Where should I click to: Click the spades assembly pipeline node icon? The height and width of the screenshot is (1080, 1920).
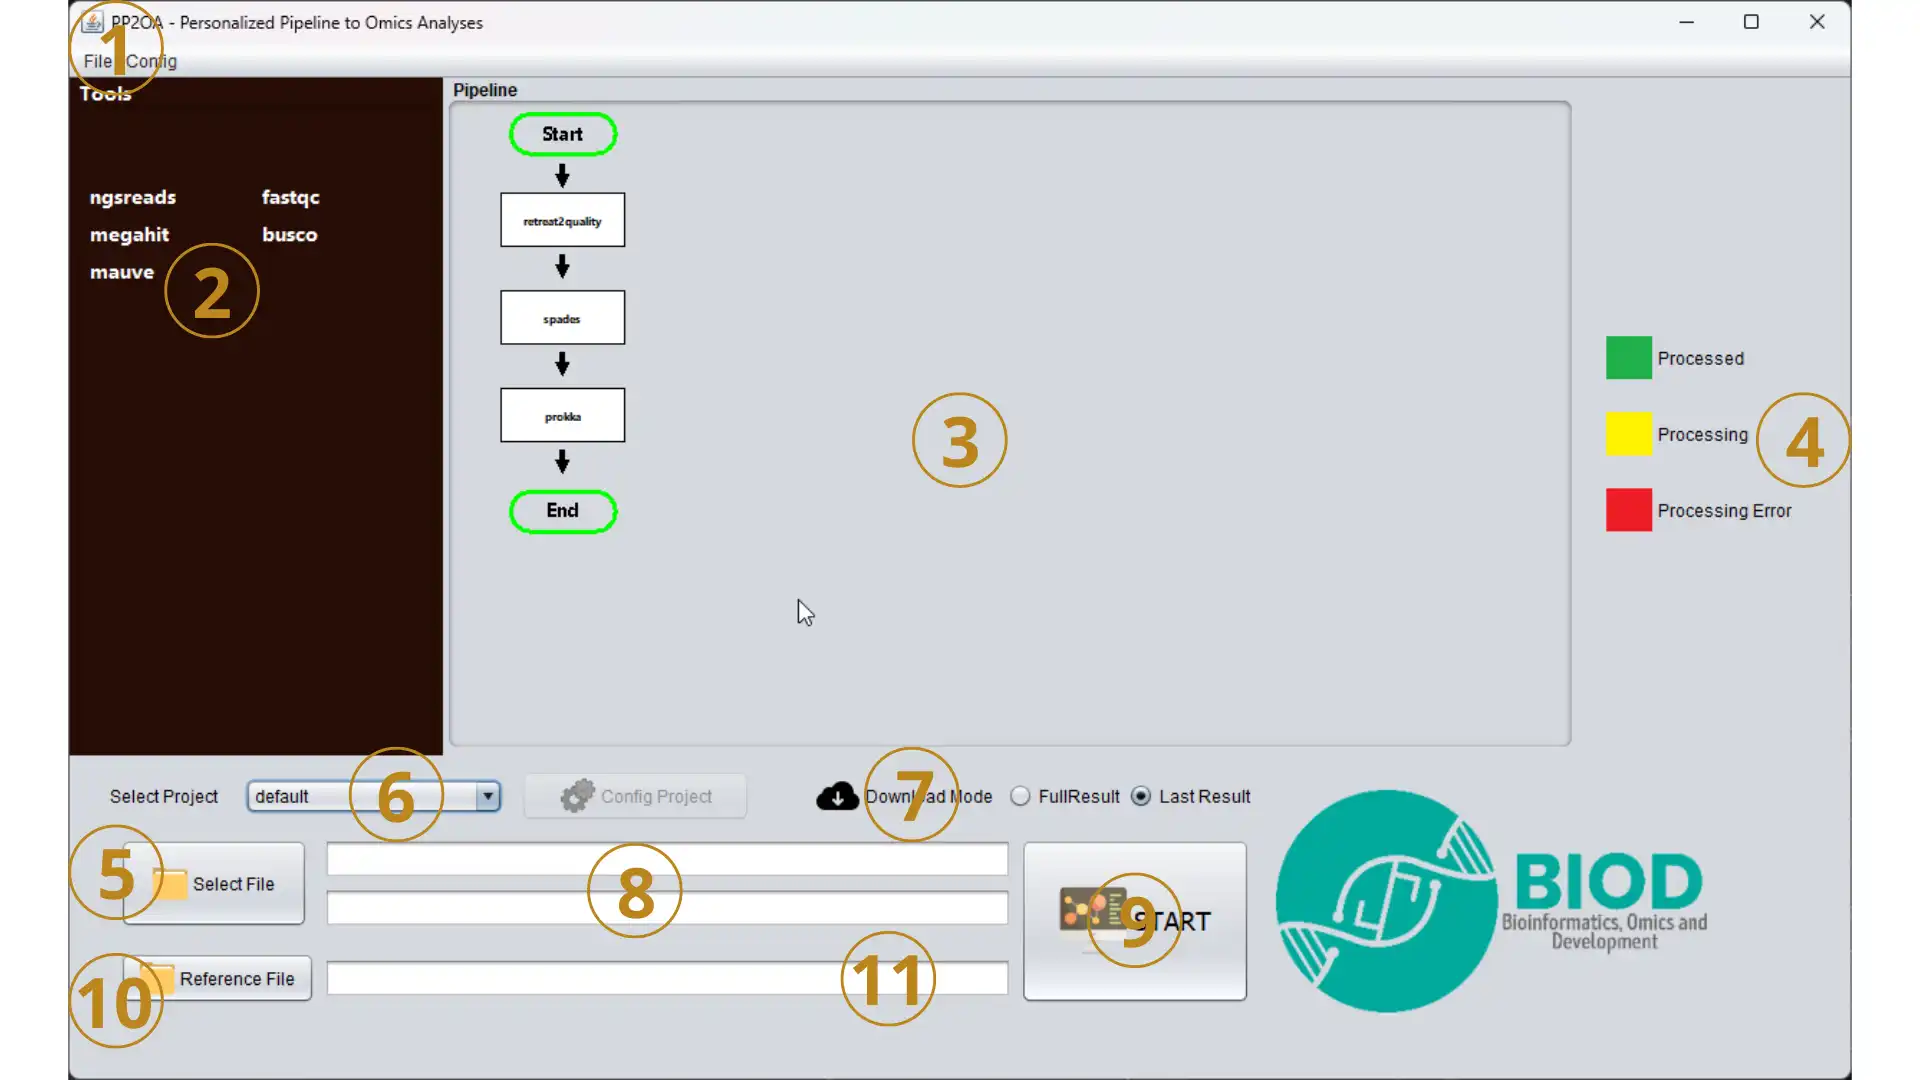563,316
